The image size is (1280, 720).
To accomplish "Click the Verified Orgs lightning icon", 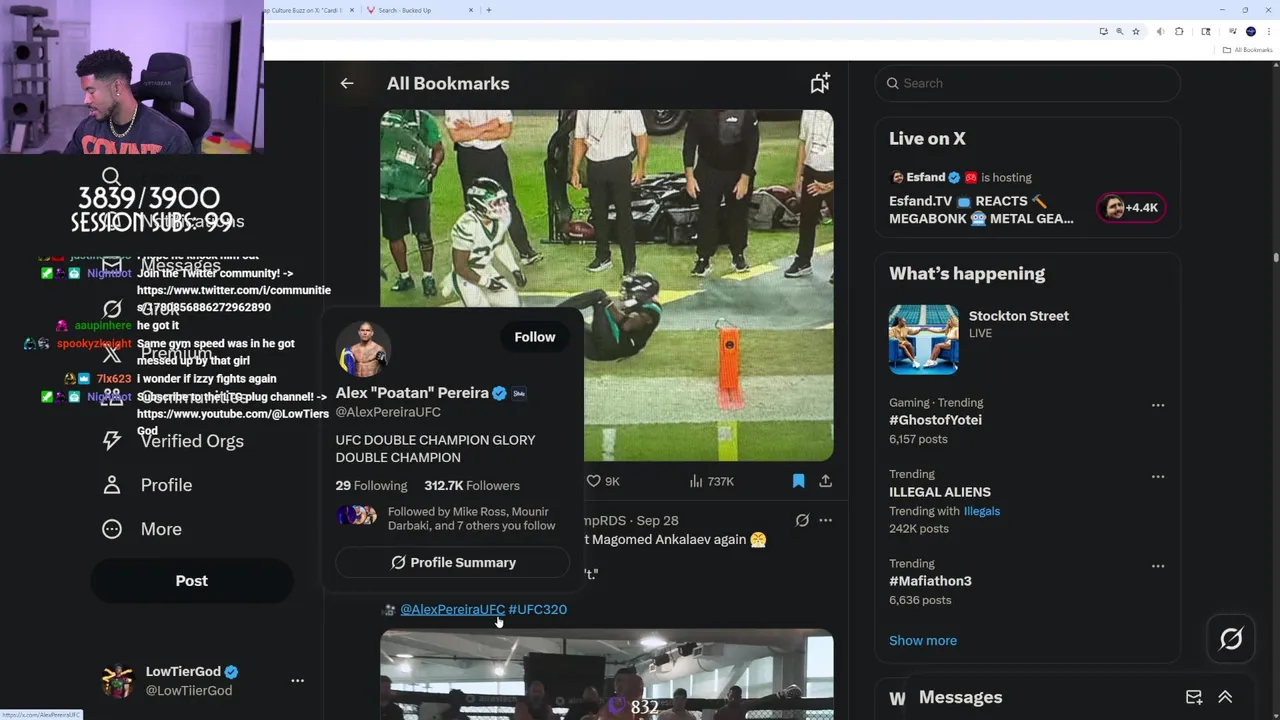I will [112, 441].
